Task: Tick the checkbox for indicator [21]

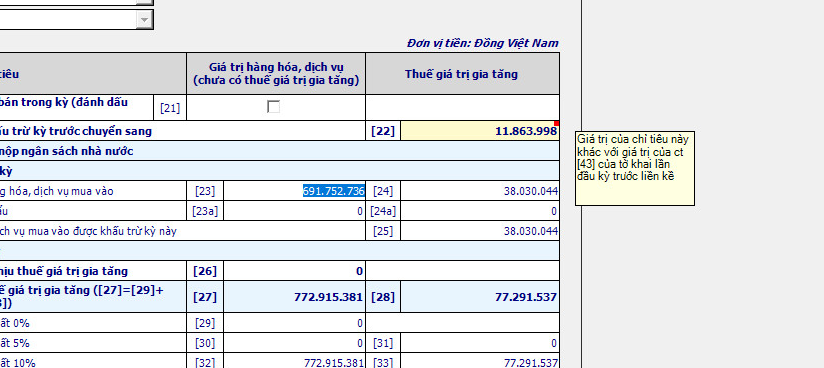Action: (273, 107)
